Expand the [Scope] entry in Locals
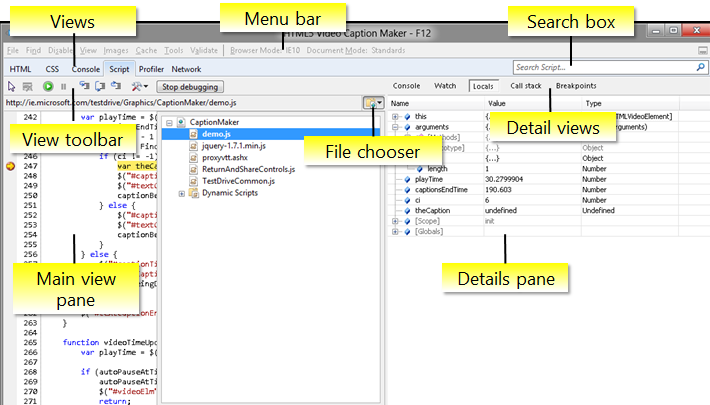The image size is (710, 405). (395, 221)
